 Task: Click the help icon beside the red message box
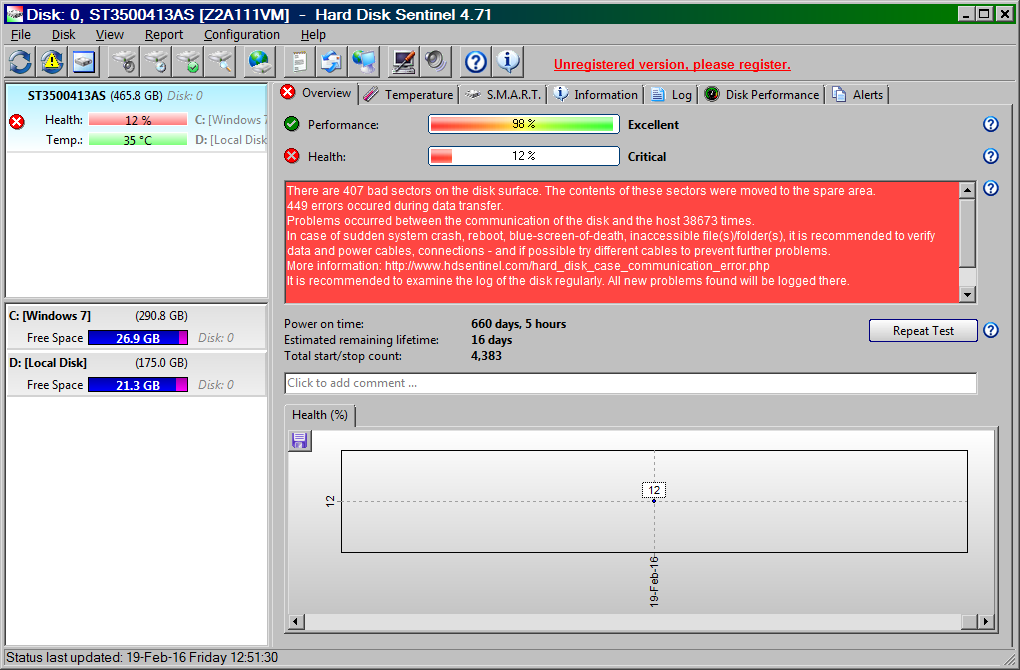(991, 188)
